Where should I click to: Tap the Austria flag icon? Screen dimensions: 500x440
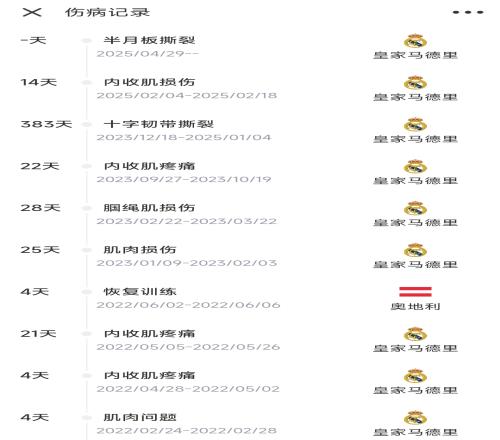pos(415,292)
